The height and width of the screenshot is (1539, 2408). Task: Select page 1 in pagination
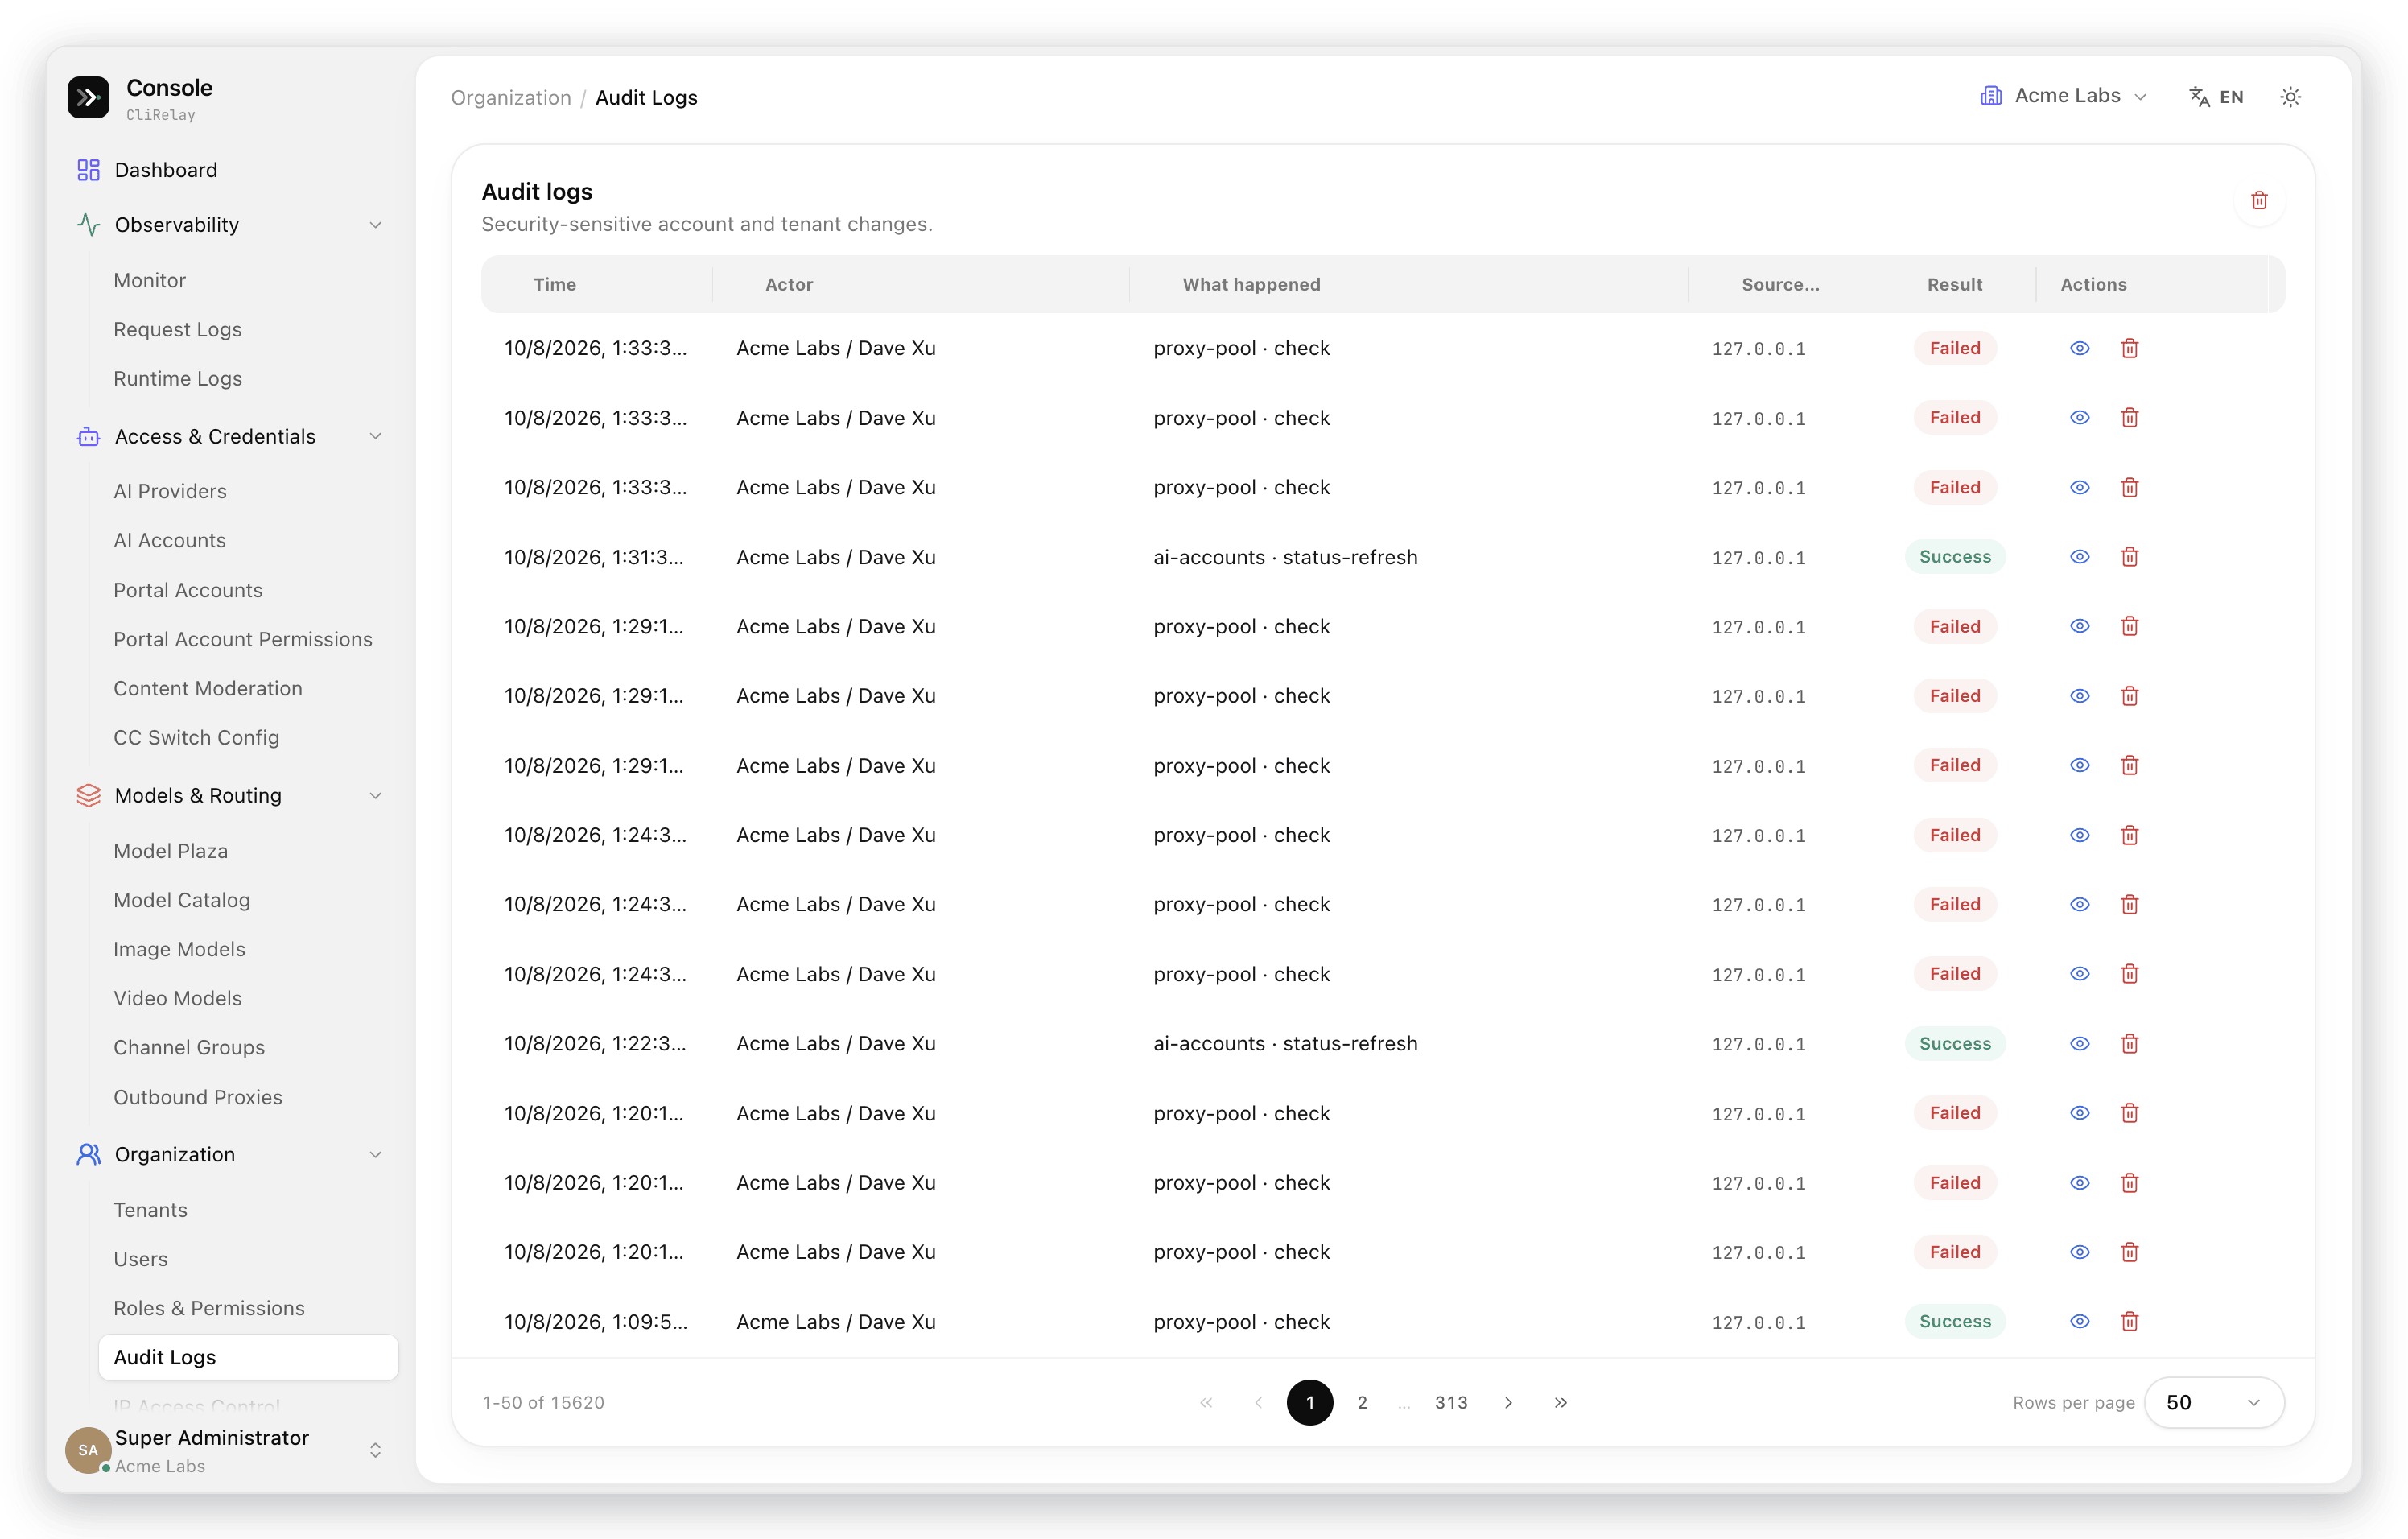click(x=1310, y=1402)
